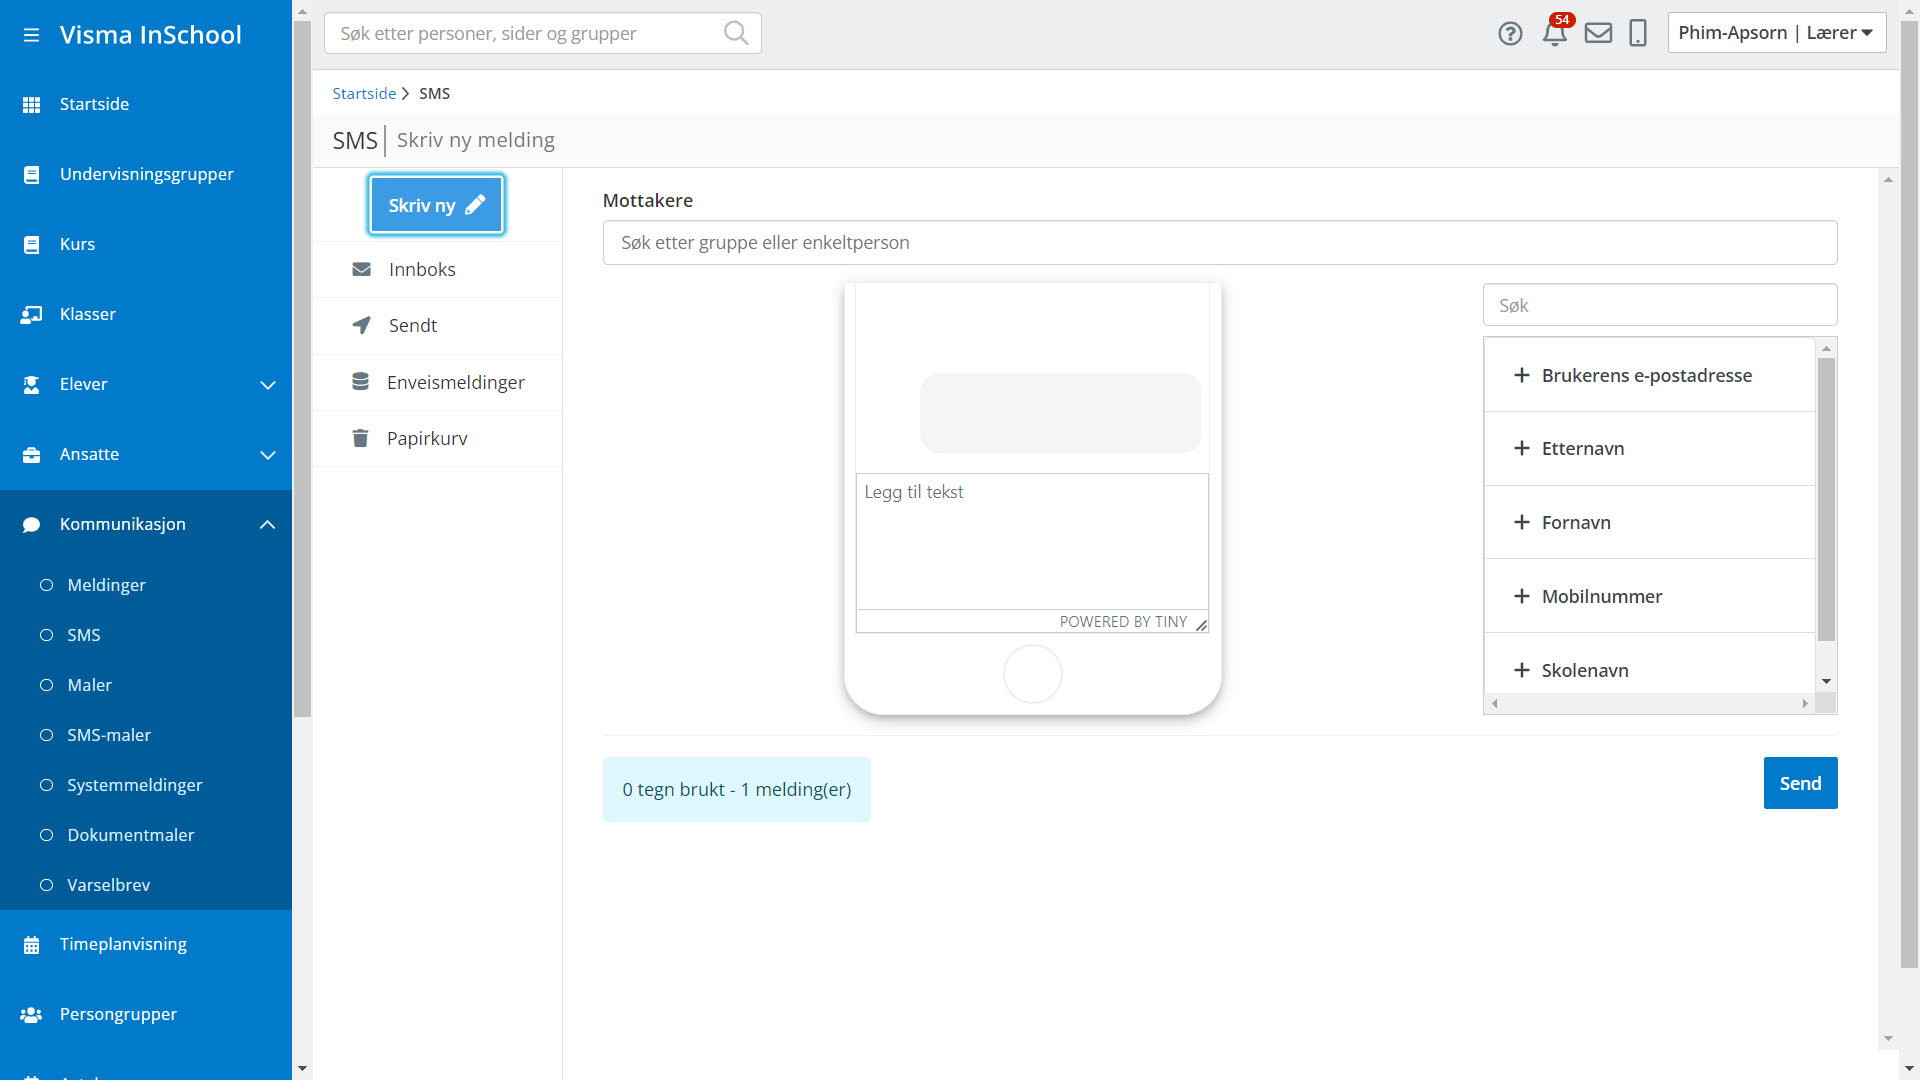The height and width of the screenshot is (1080, 1920).
Task: Click the Mottakere recipient search field
Action: tap(1219, 243)
